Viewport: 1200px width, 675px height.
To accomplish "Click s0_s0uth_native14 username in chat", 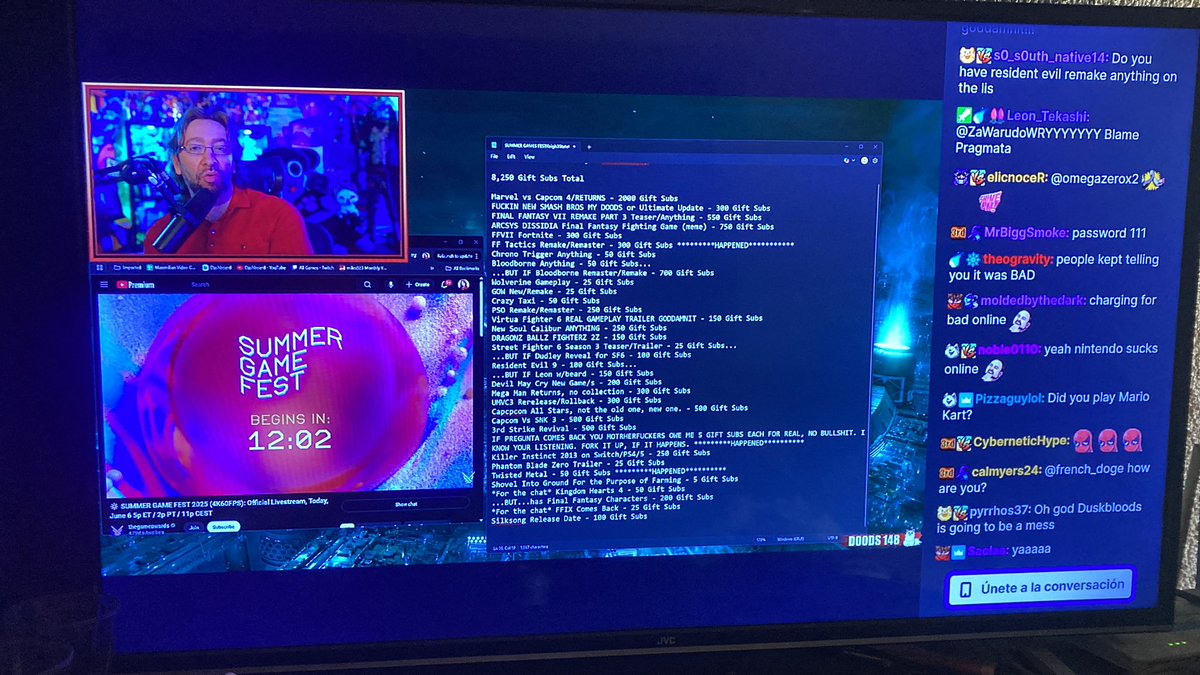I will (1049, 58).
